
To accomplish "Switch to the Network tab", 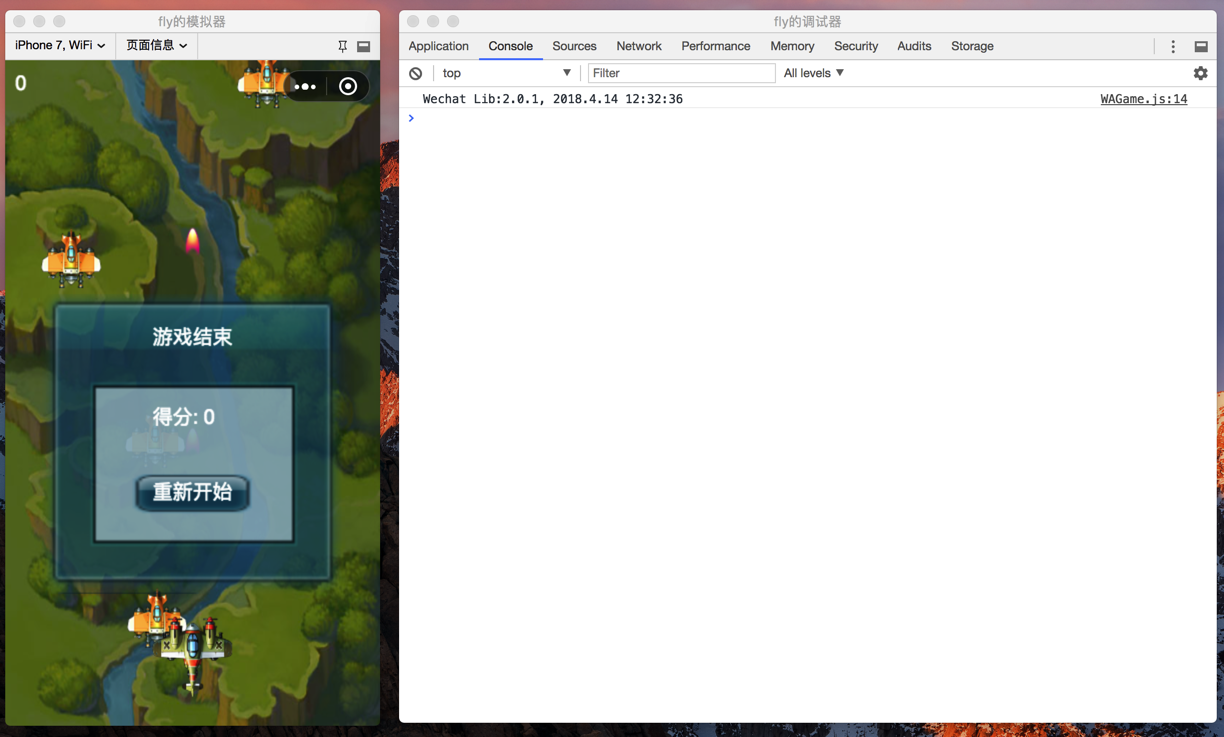I will pyautogui.click(x=638, y=46).
